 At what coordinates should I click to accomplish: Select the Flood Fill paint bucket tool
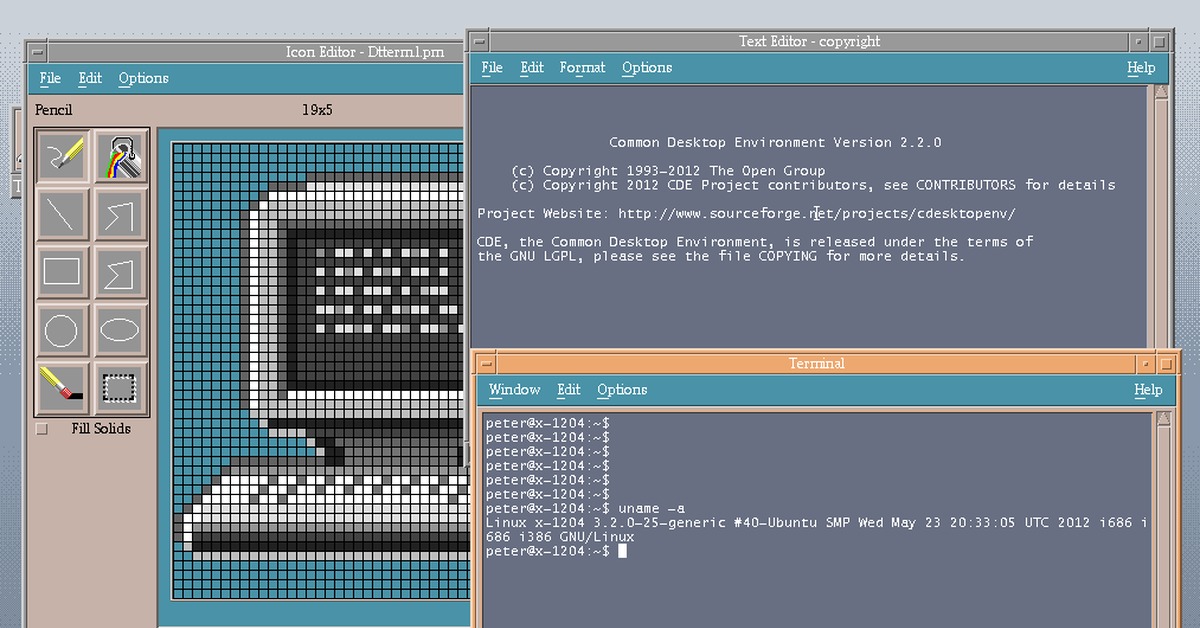121,156
